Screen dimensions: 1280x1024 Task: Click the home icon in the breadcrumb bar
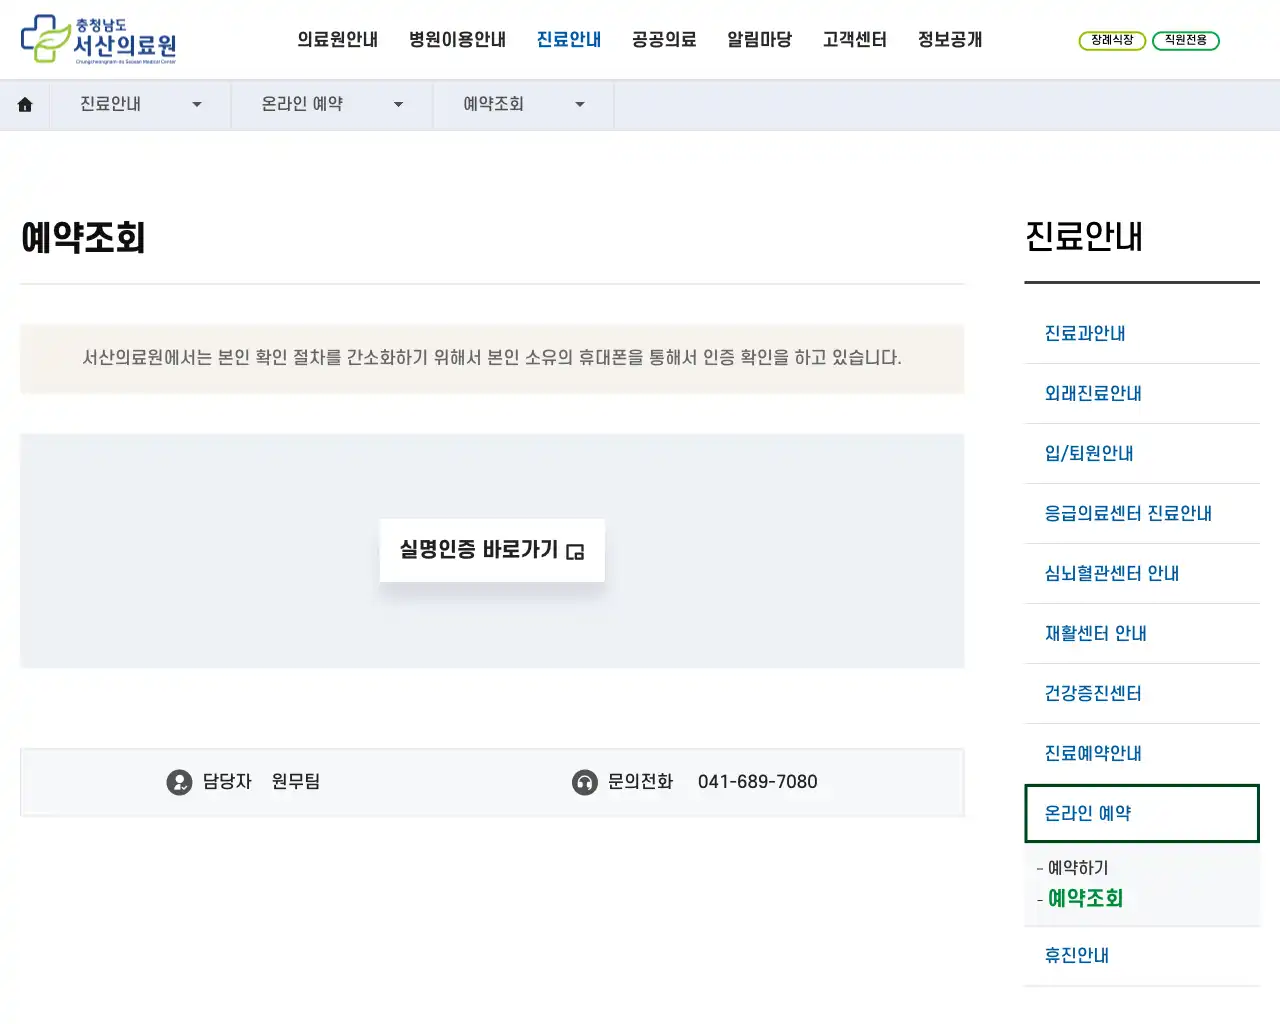tap(24, 104)
